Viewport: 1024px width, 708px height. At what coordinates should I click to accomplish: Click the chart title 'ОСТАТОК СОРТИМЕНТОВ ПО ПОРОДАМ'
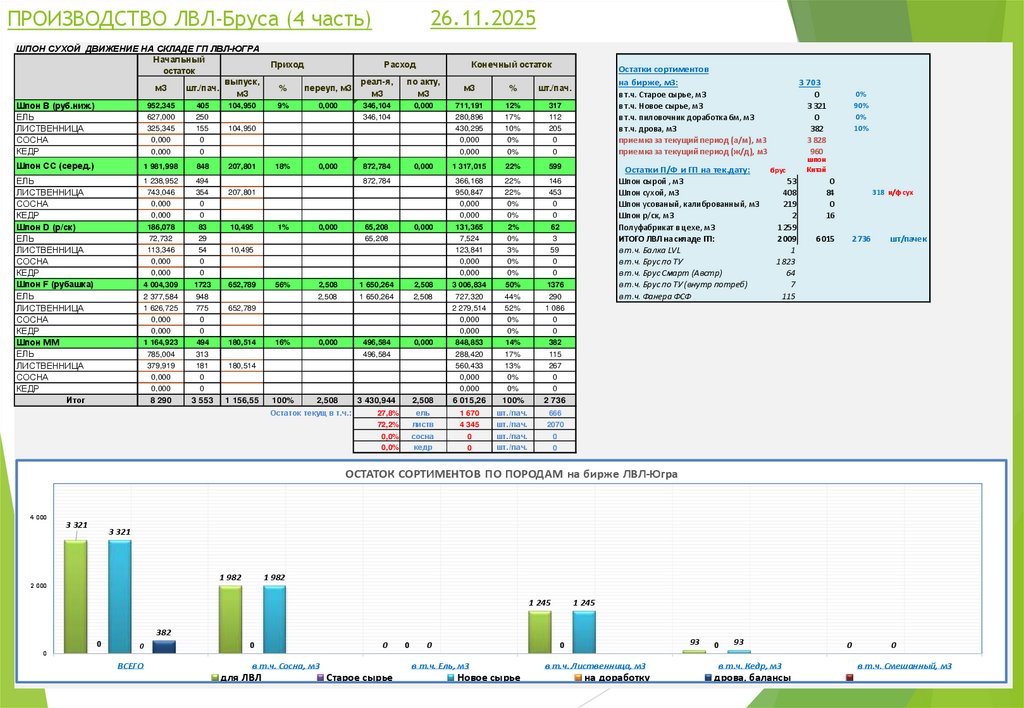511,474
